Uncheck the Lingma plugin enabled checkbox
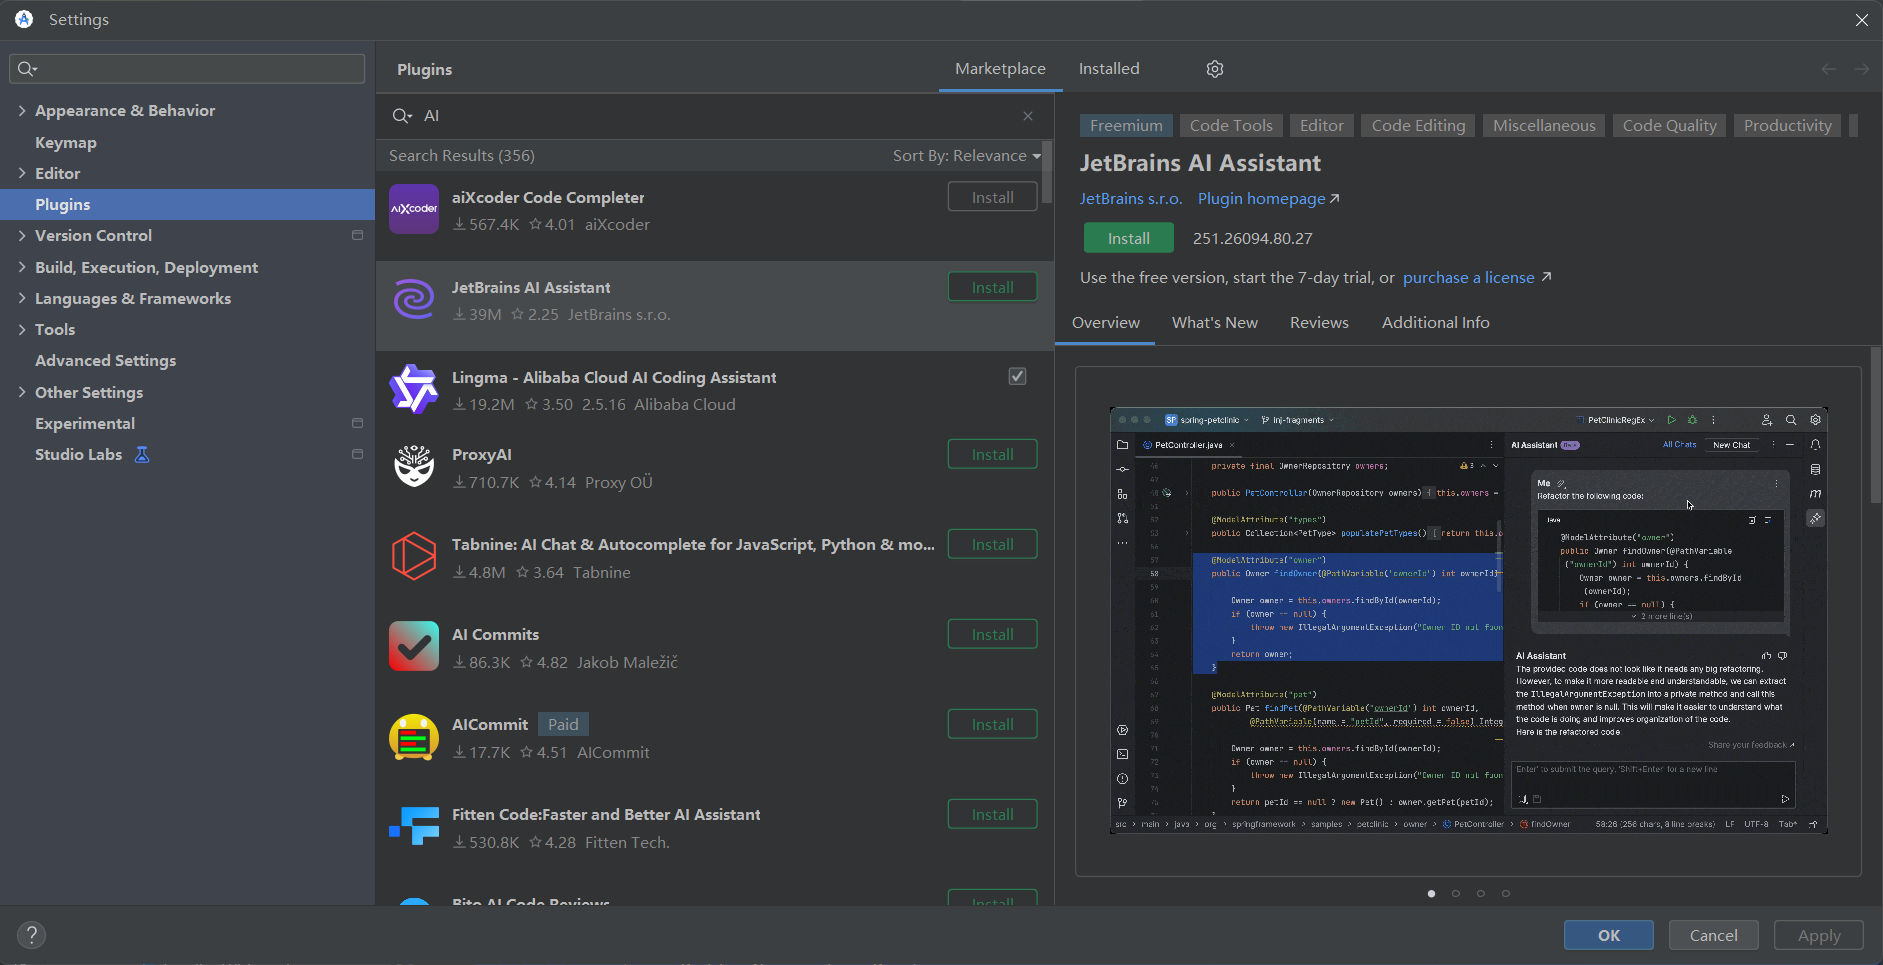 (1017, 376)
